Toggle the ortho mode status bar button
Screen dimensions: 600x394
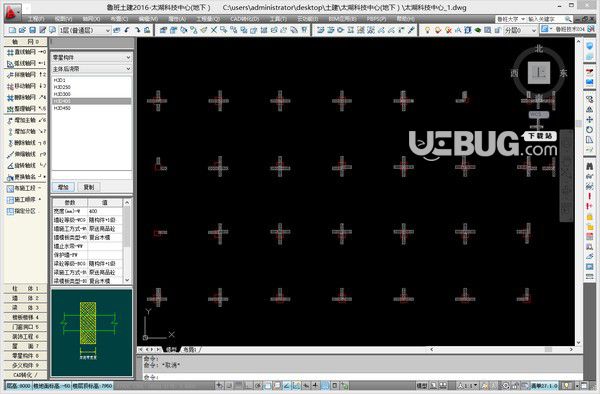[x=249, y=386]
